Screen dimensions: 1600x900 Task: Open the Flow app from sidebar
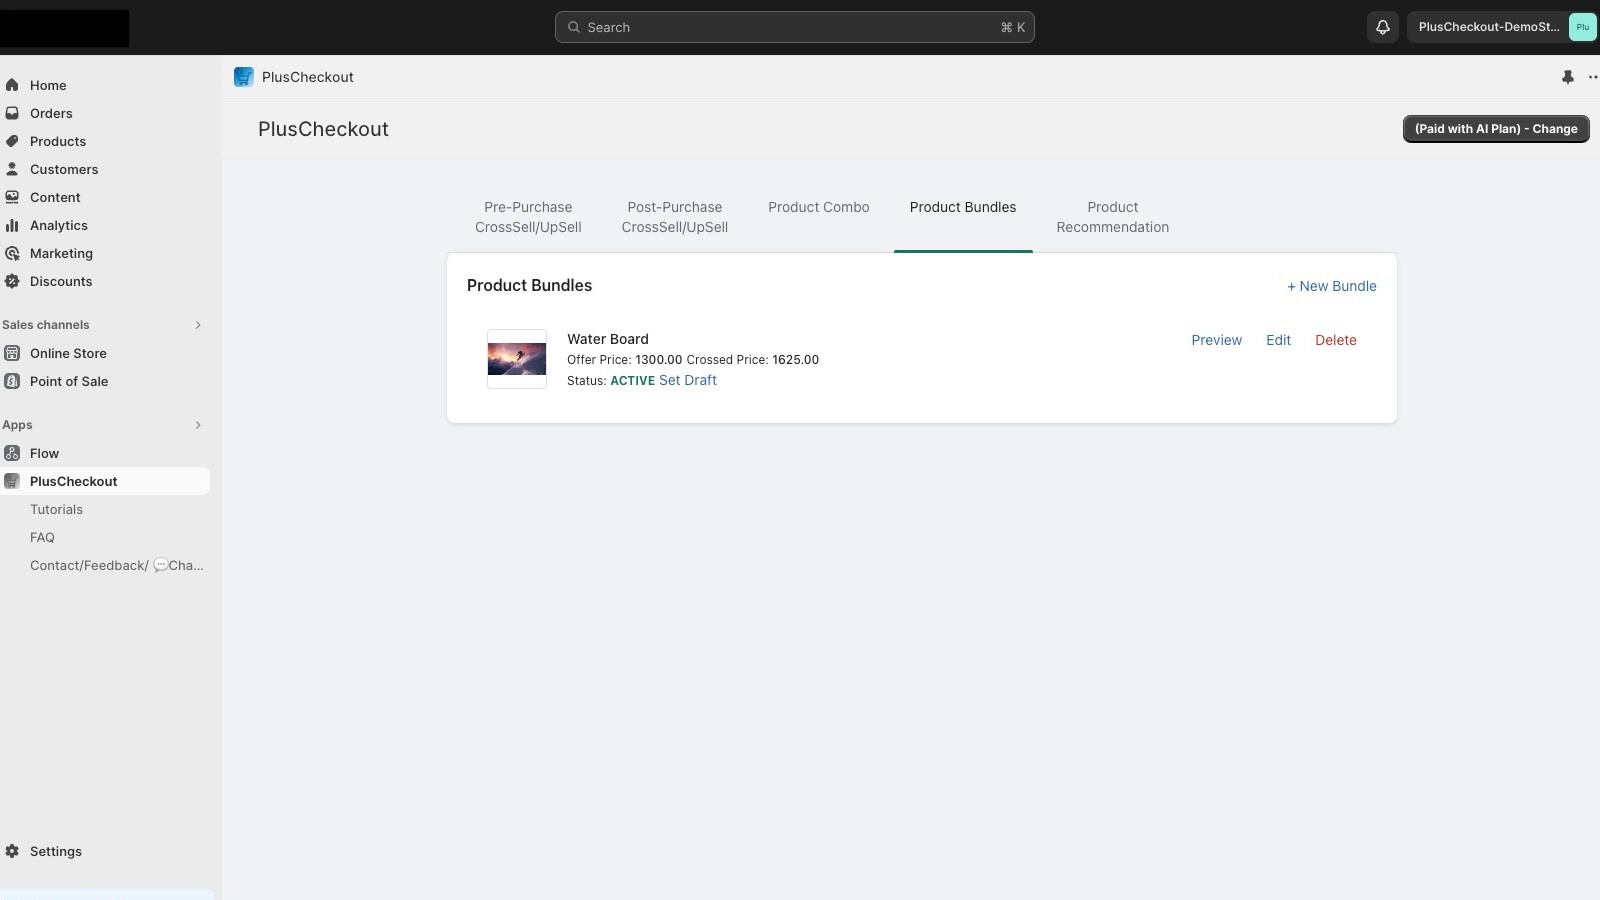pos(45,453)
